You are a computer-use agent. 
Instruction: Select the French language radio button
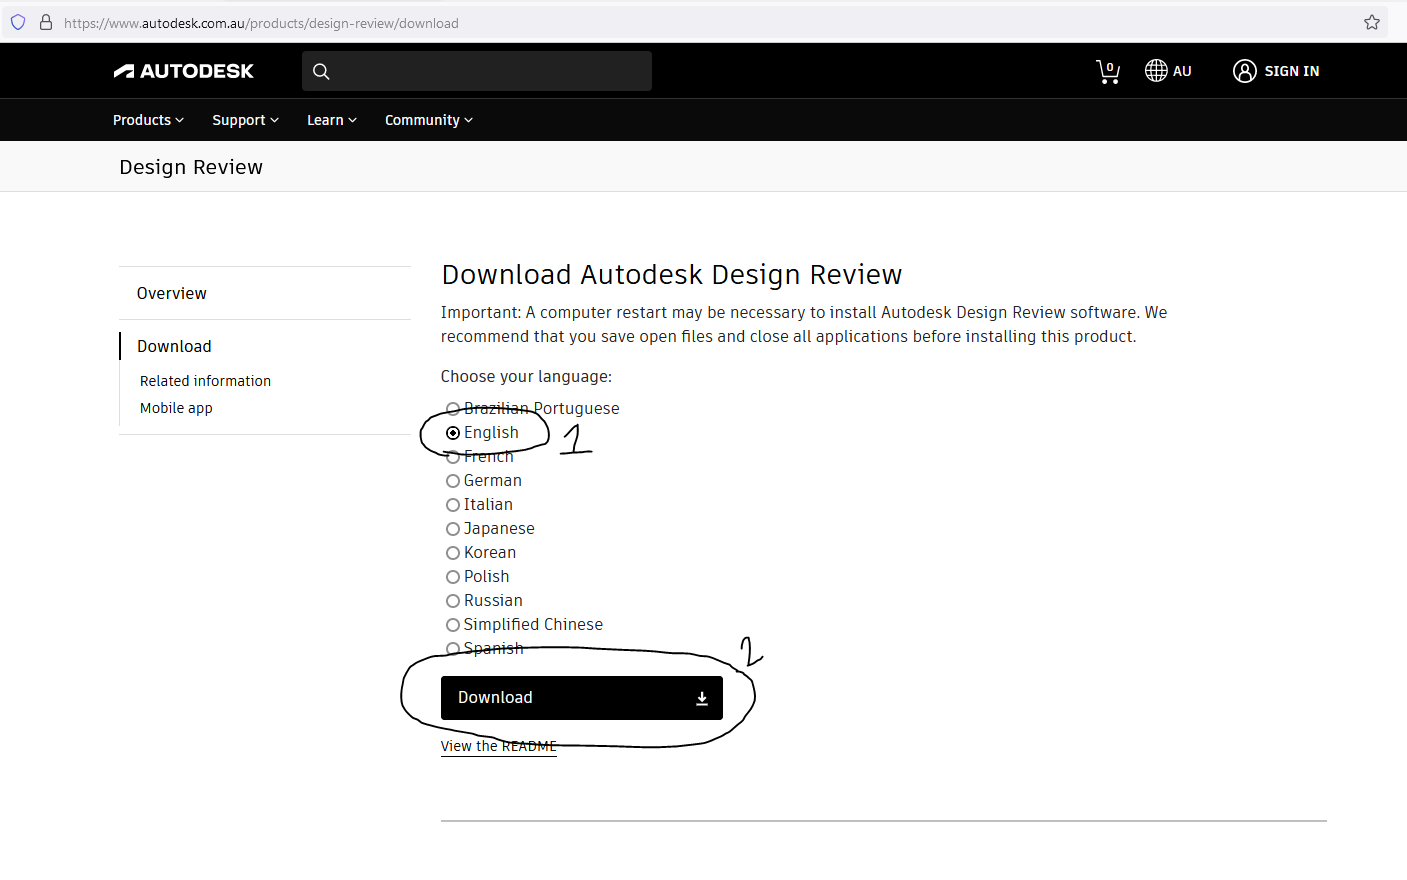(x=453, y=457)
